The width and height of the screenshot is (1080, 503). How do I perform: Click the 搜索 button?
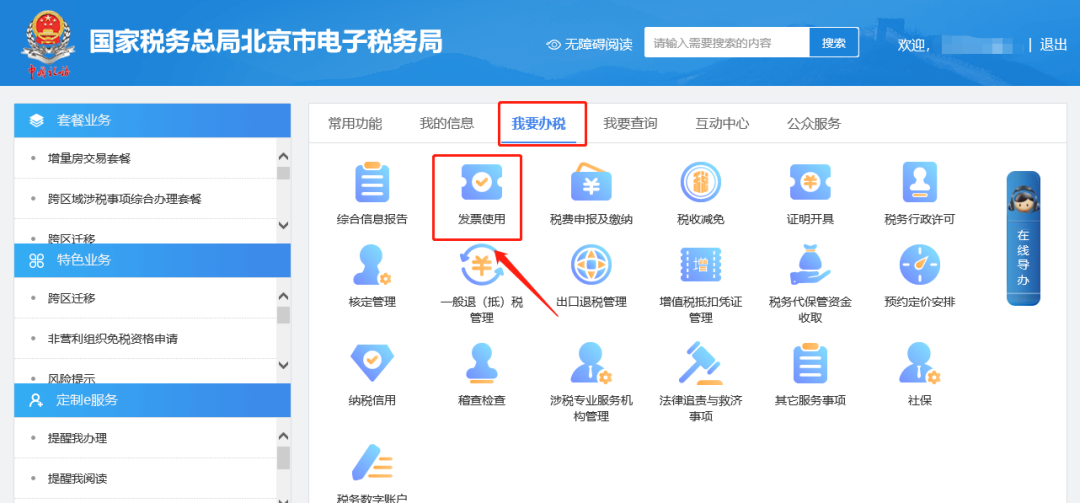click(x=834, y=43)
